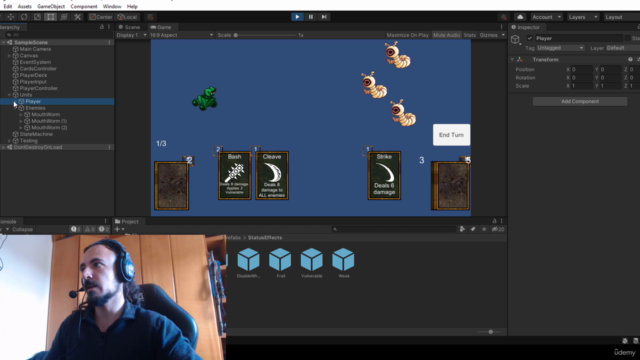Select the Rotate tool in the toolbar
This screenshot has width=640, height=360.
pos(24,17)
